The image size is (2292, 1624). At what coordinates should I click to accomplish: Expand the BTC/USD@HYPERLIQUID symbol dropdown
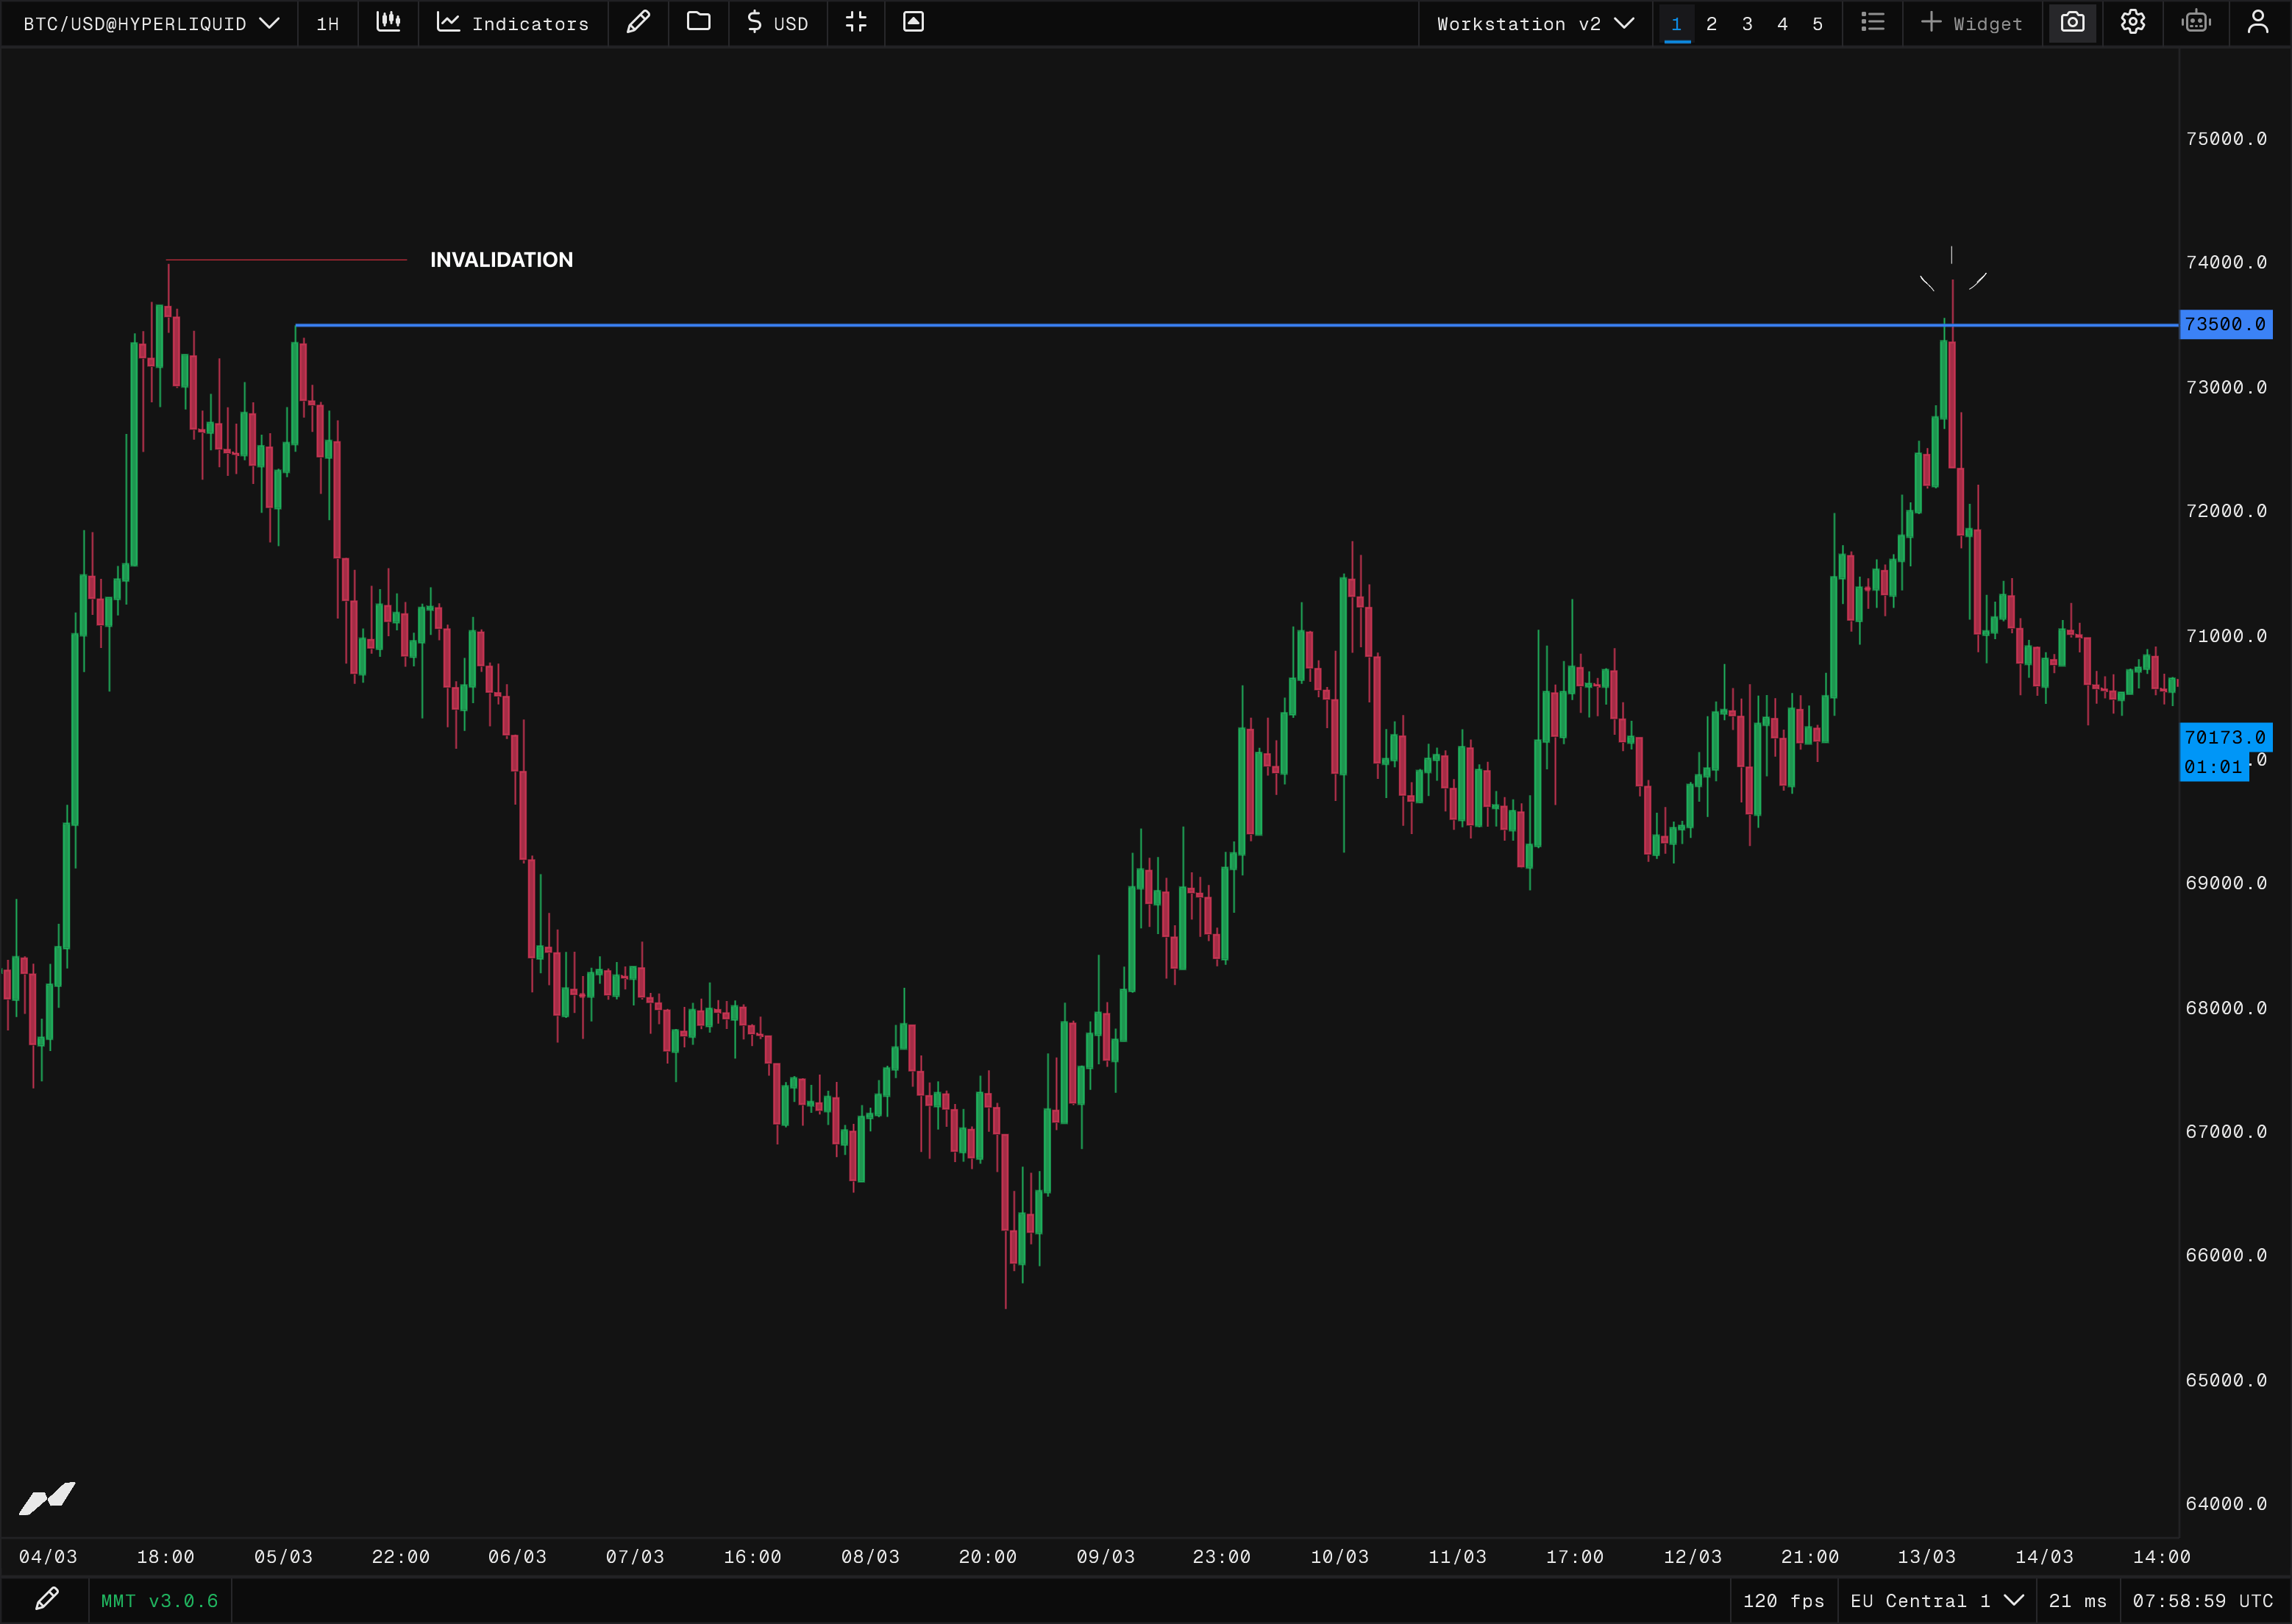(x=151, y=23)
